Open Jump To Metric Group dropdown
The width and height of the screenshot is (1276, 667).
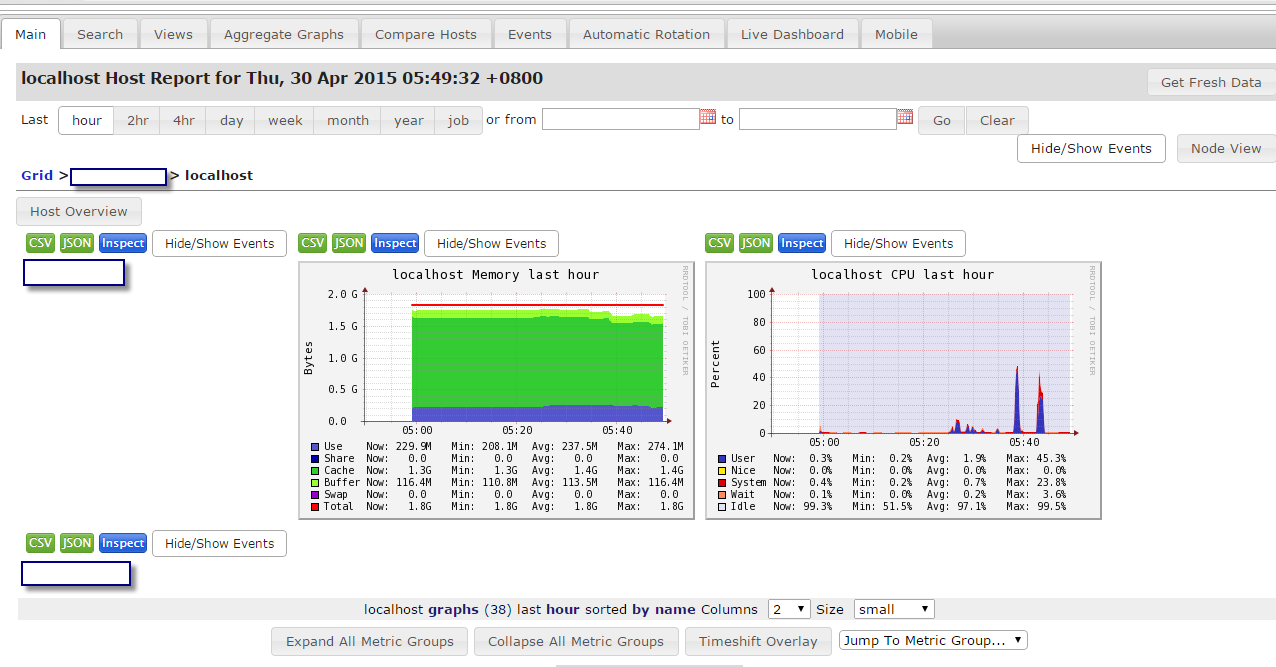(934, 640)
